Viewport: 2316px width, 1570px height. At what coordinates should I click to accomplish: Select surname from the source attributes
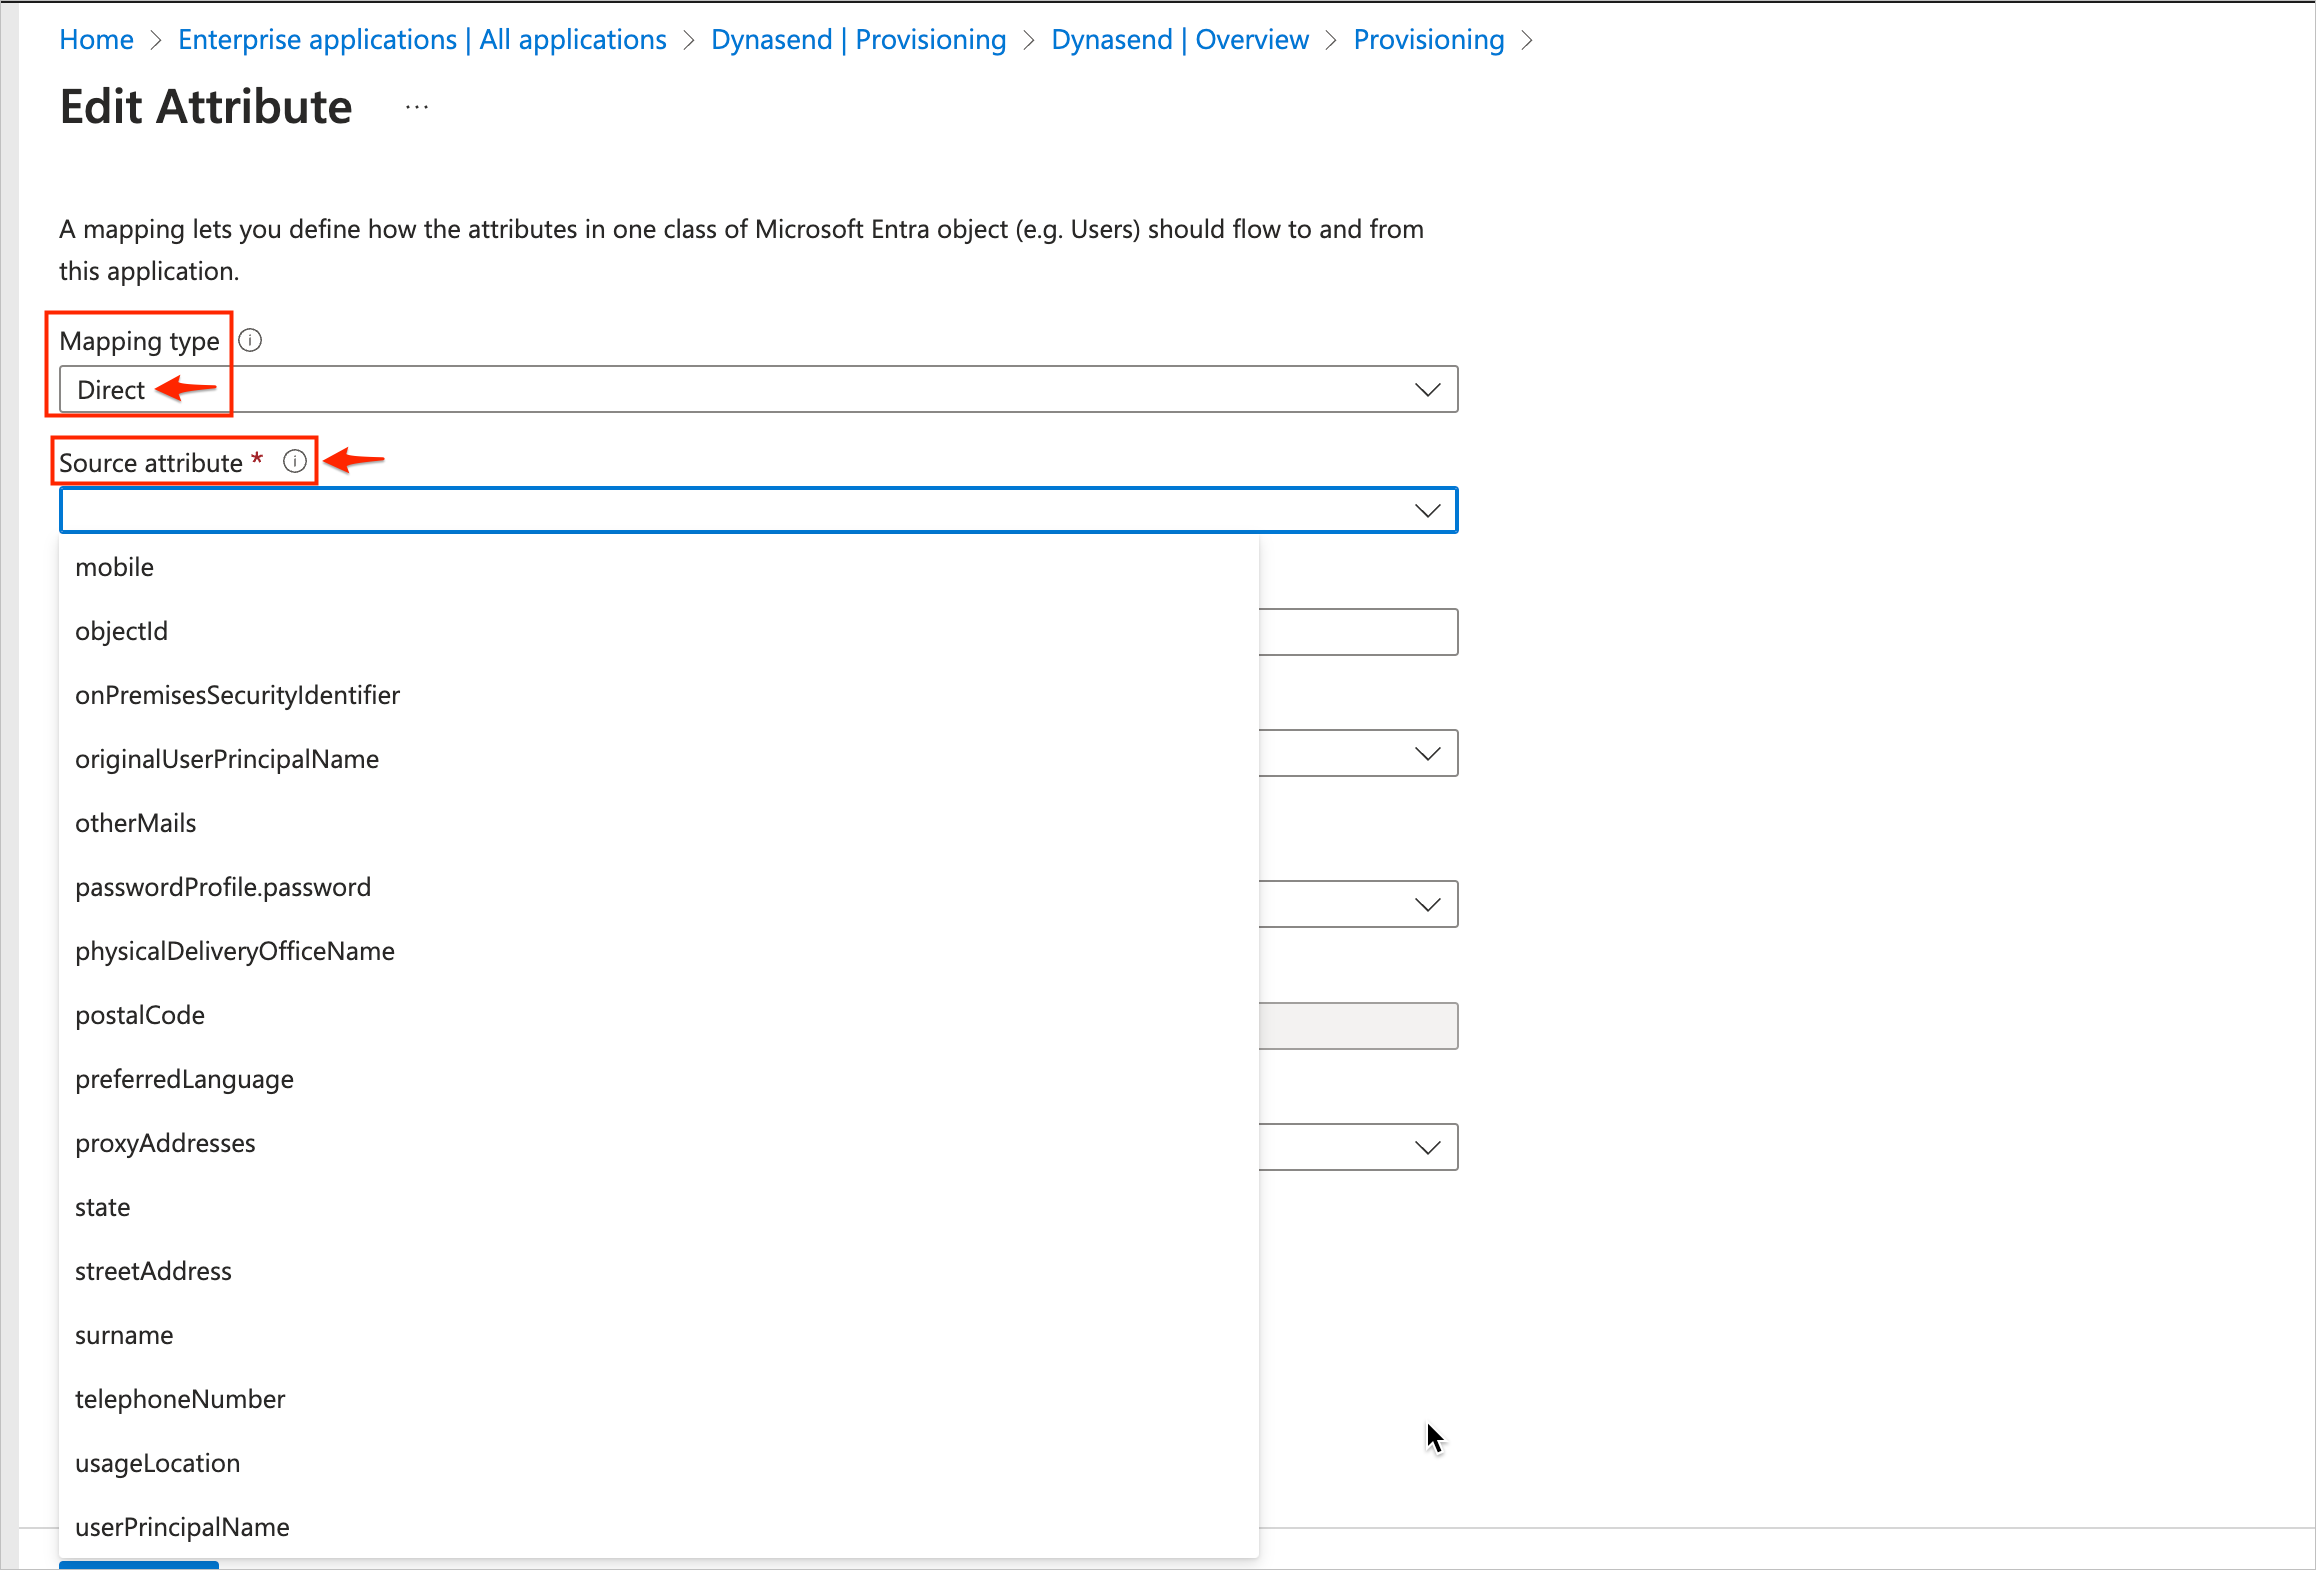click(124, 1334)
